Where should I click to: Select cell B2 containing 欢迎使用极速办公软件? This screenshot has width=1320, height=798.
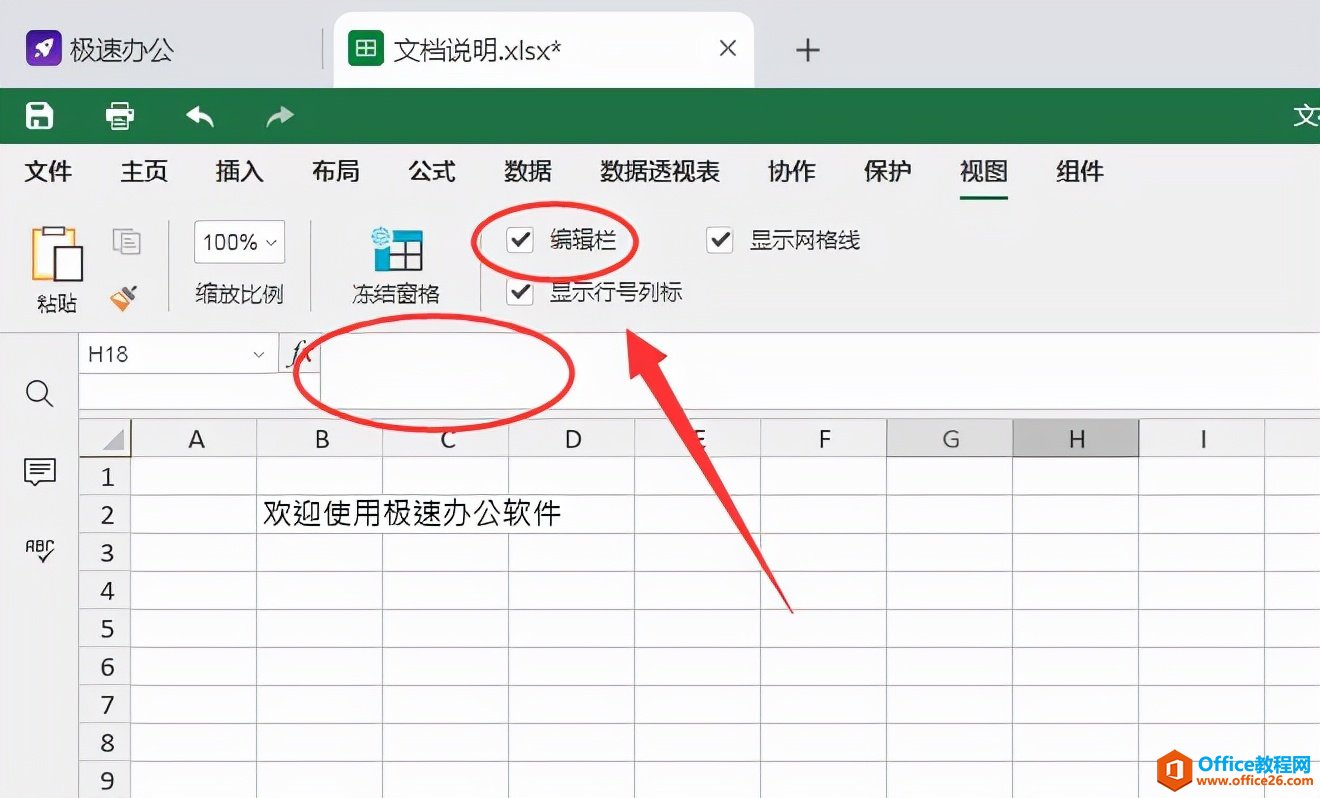321,514
